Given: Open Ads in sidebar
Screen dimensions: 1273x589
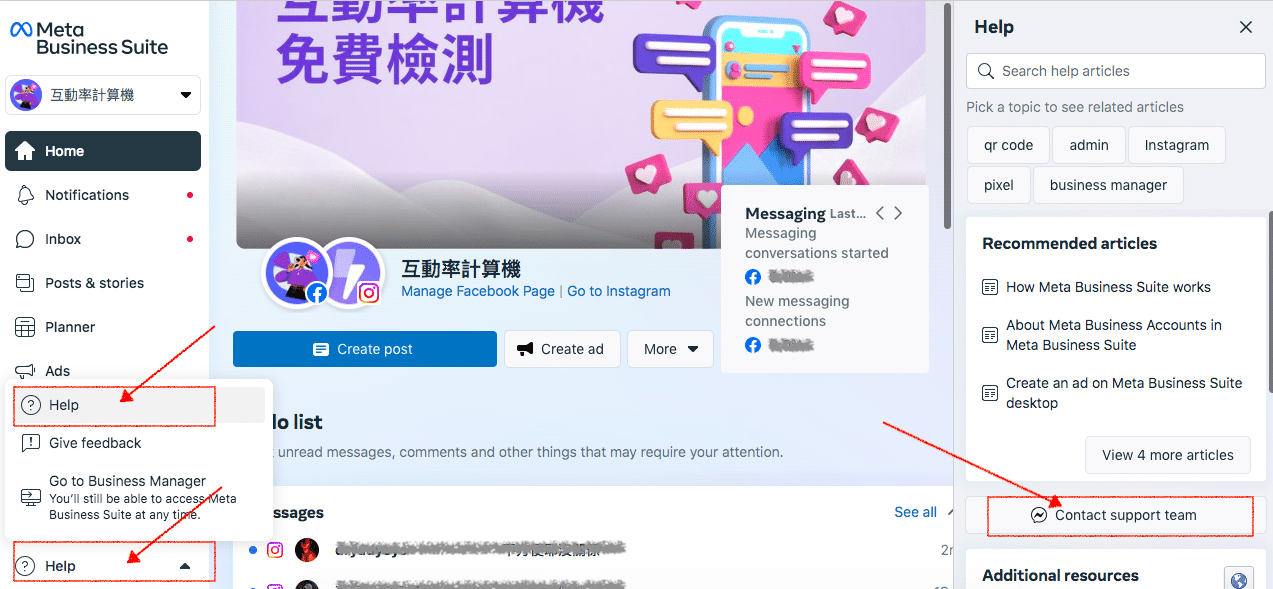Looking at the screenshot, I should coord(103,370).
